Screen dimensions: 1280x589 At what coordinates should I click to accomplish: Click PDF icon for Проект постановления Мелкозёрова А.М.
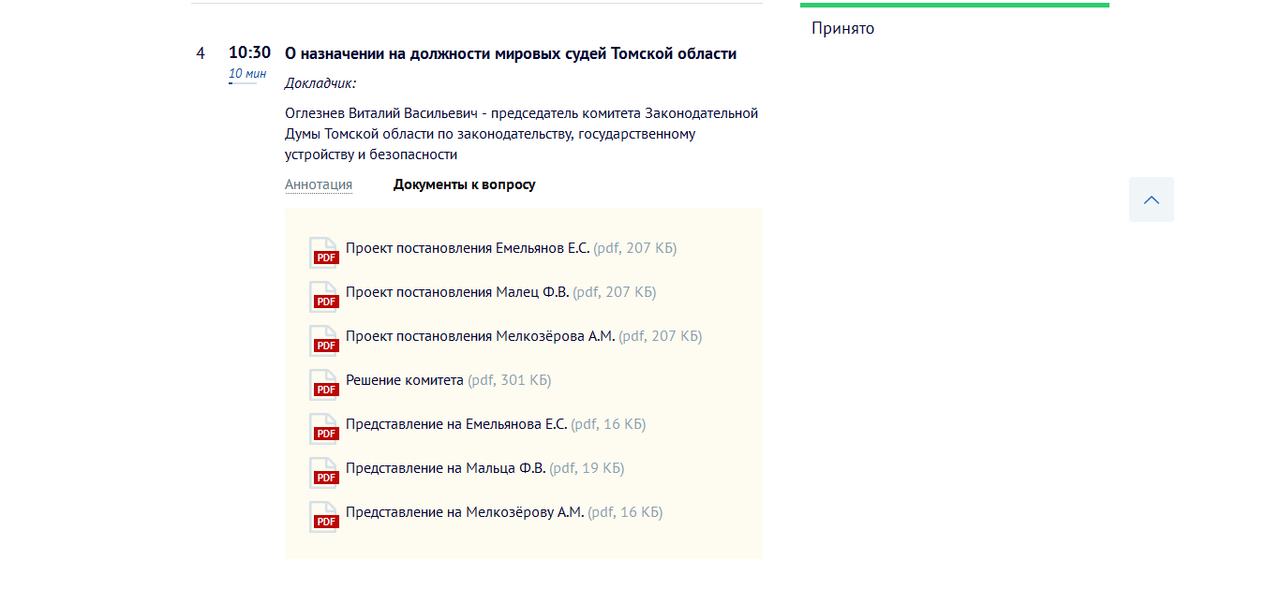tap(324, 340)
